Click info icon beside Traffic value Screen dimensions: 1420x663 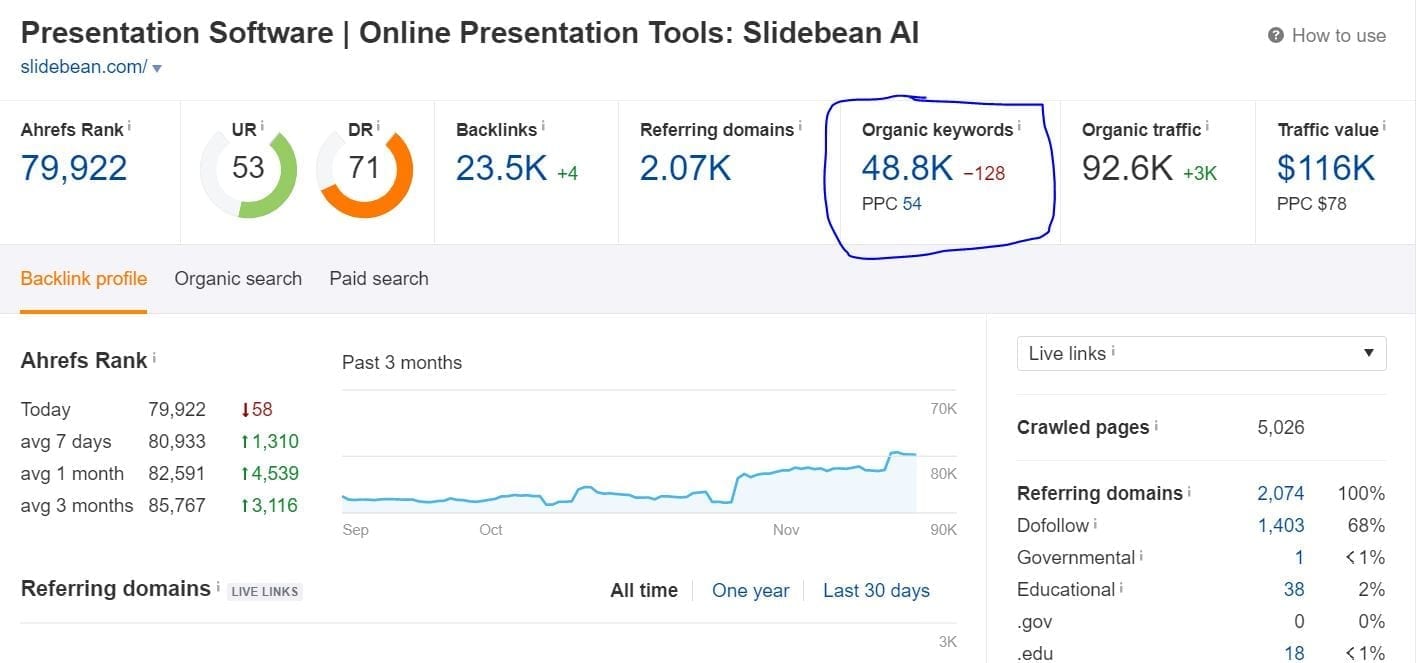(x=1384, y=126)
